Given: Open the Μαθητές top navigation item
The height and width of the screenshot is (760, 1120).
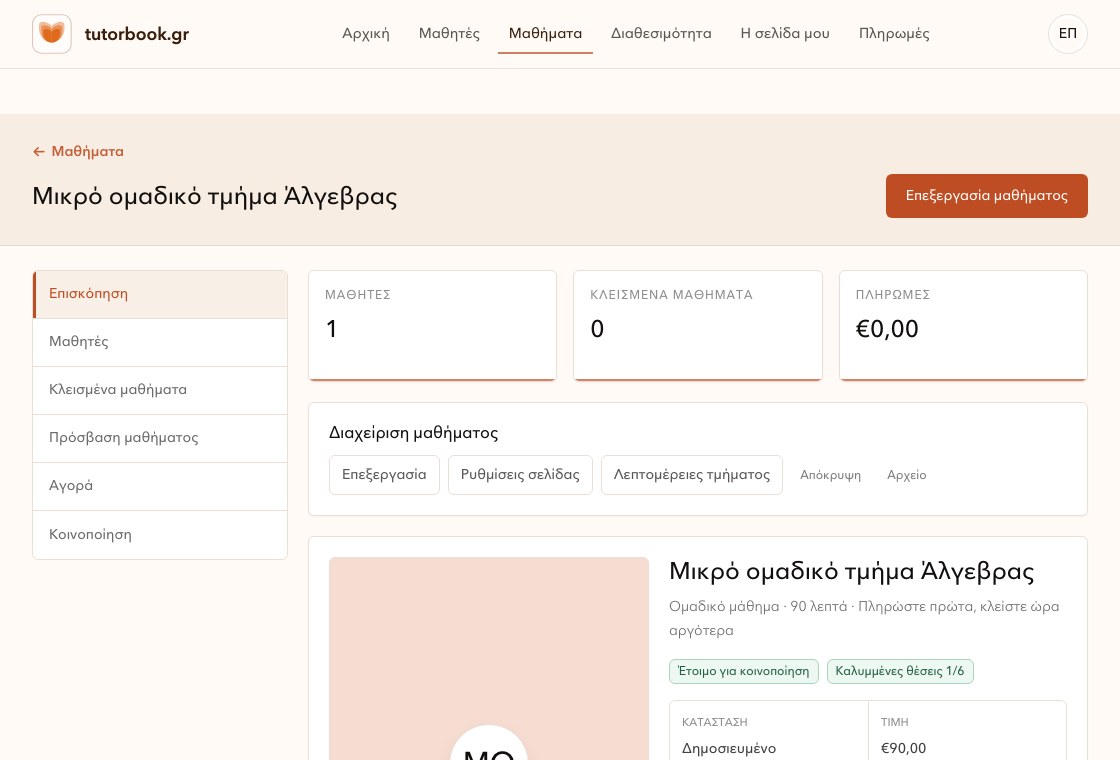Looking at the screenshot, I should [449, 34].
